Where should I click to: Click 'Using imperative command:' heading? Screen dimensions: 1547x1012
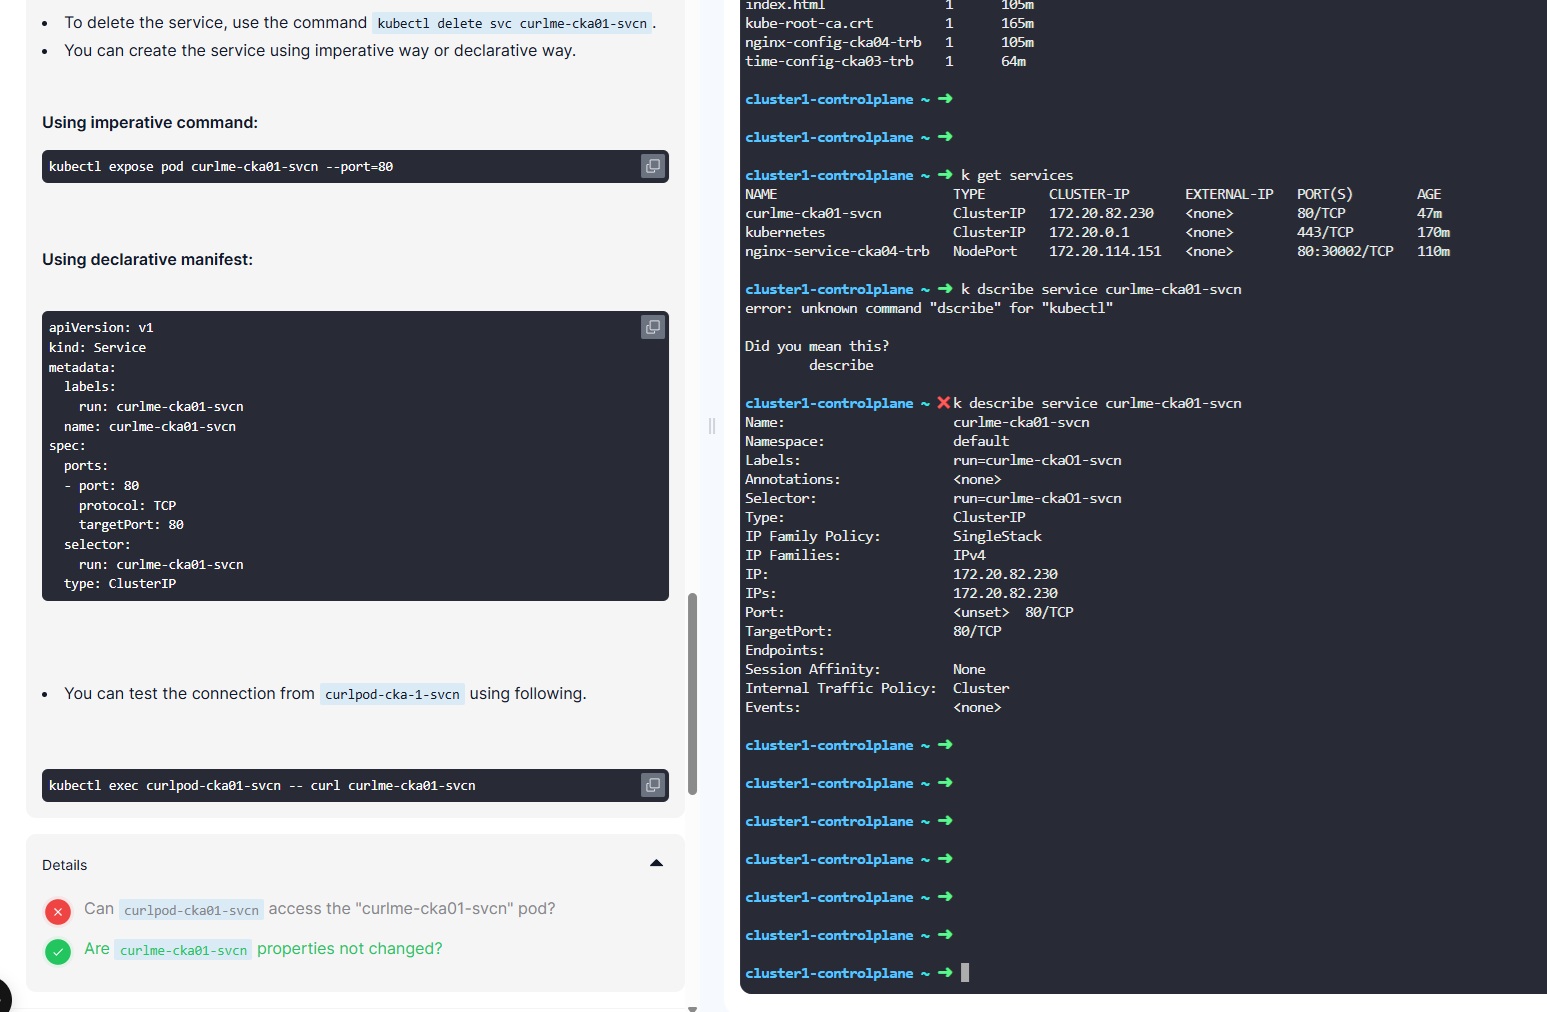click(150, 122)
